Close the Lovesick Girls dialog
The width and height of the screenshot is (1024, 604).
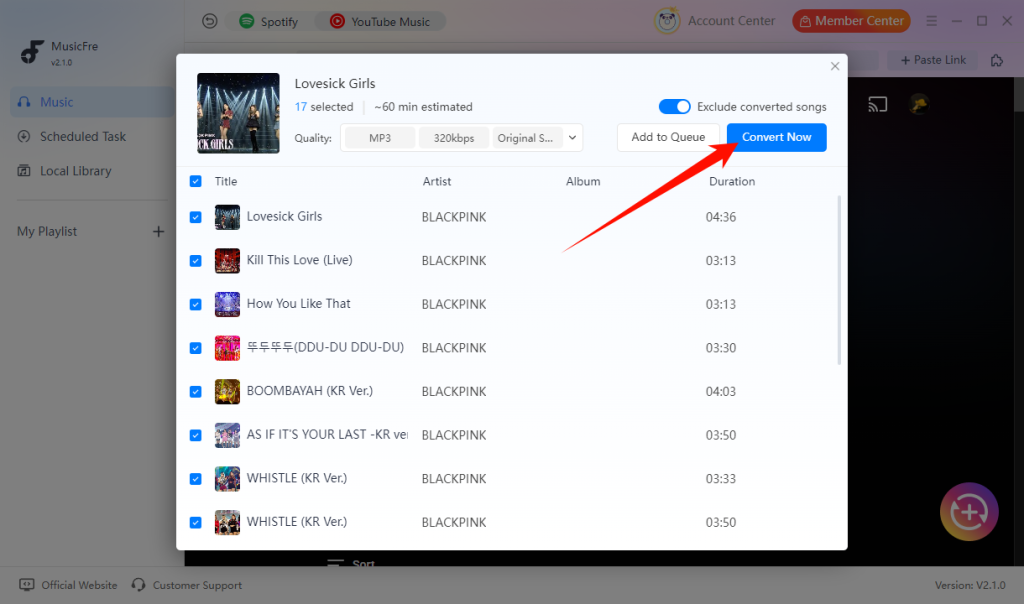click(835, 66)
